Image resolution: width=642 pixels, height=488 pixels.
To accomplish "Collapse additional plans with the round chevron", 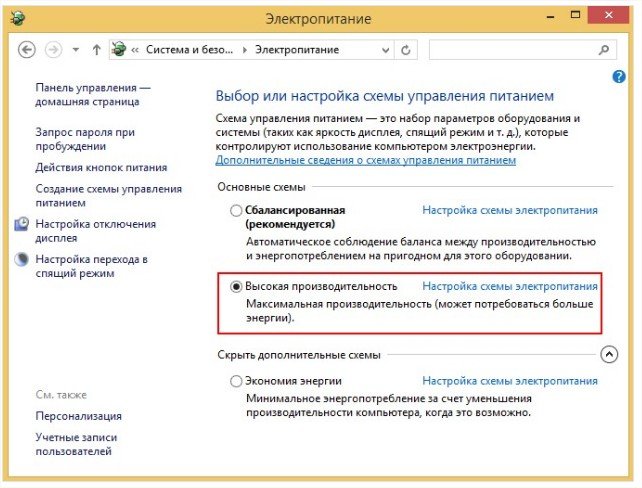I will coord(609,354).
